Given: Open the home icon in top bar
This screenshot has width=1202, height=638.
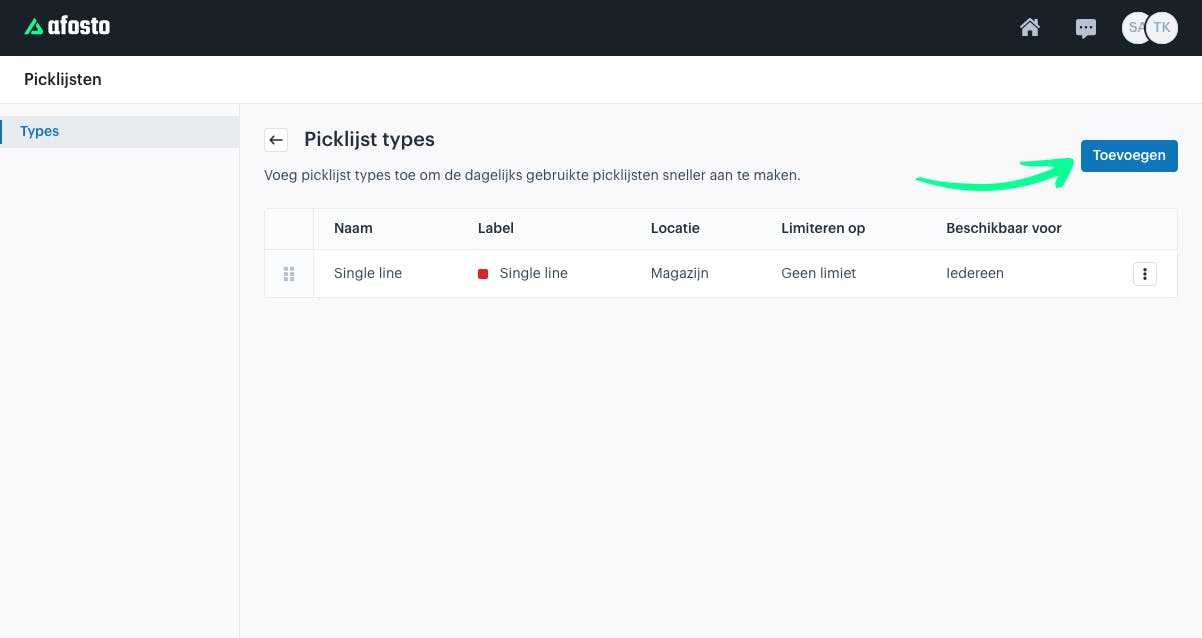Looking at the screenshot, I should [x=1030, y=28].
